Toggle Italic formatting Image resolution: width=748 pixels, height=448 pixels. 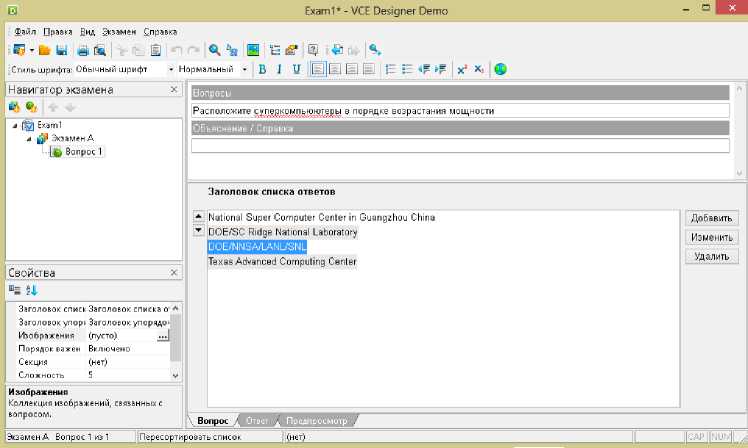coord(279,69)
